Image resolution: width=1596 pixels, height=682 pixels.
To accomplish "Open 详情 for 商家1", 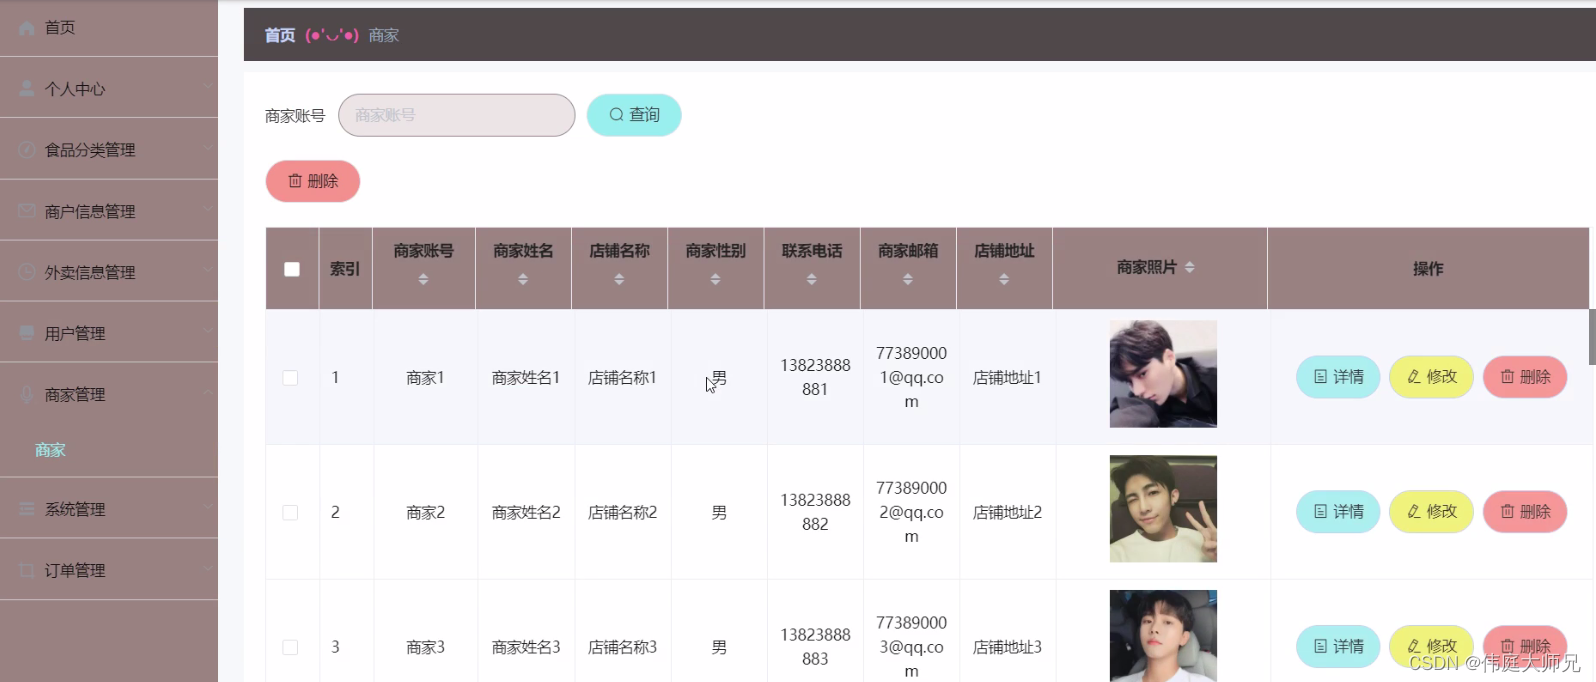I will coord(1338,377).
